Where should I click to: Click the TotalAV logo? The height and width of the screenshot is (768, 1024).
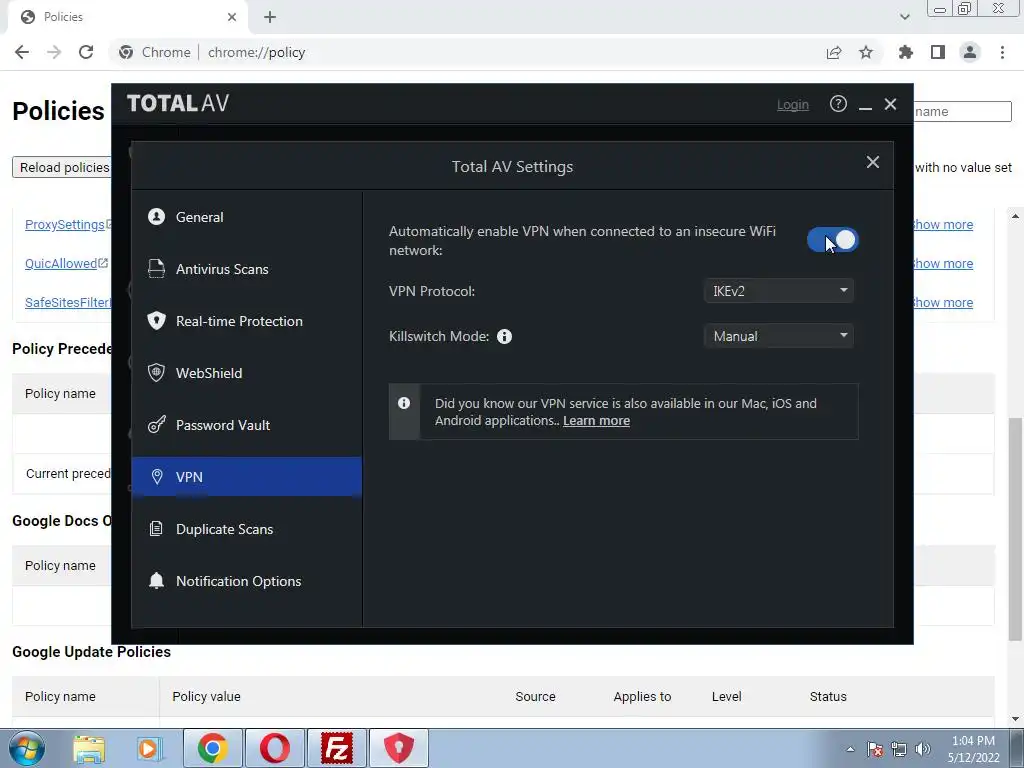click(178, 103)
